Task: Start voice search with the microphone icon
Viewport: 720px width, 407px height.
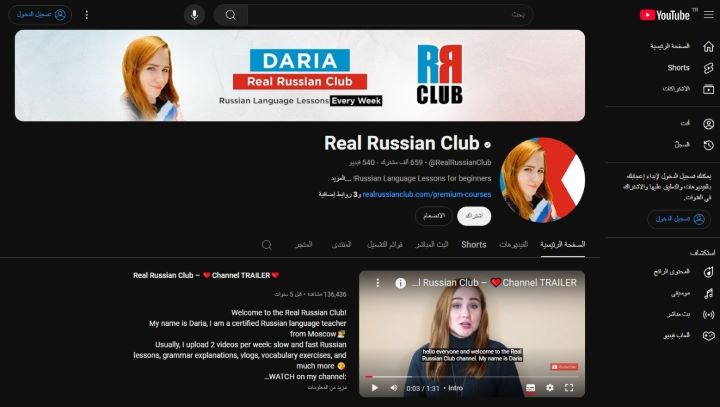Action: click(x=194, y=15)
